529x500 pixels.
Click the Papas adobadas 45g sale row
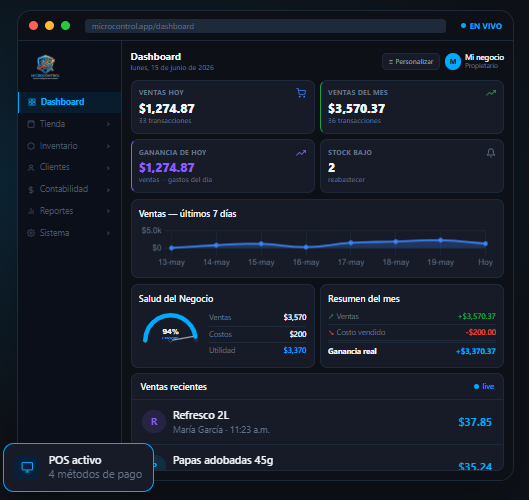tap(317, 458)
